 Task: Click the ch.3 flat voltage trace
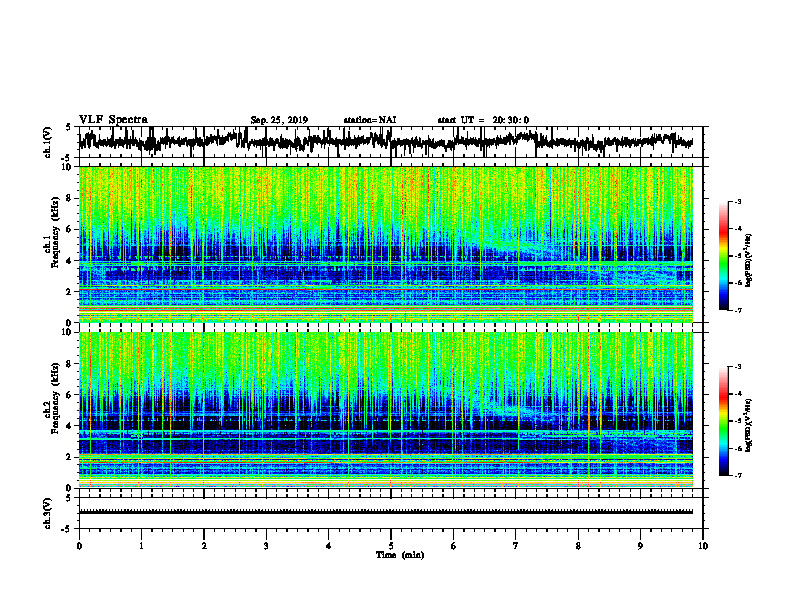[x=386, y=512]
